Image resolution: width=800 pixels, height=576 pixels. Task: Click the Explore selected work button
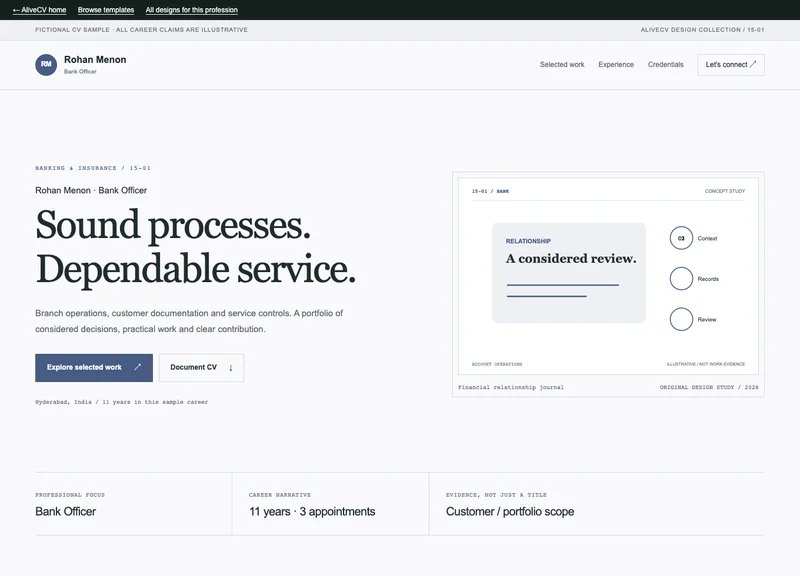coord(94,367)
